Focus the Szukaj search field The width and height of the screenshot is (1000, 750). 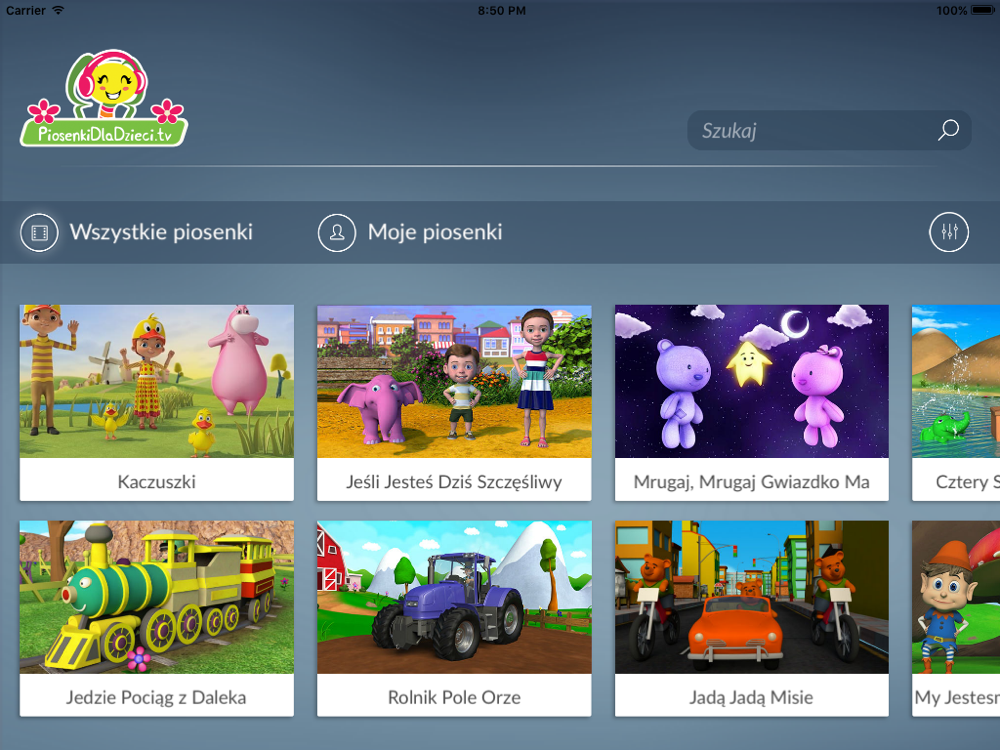829,130
